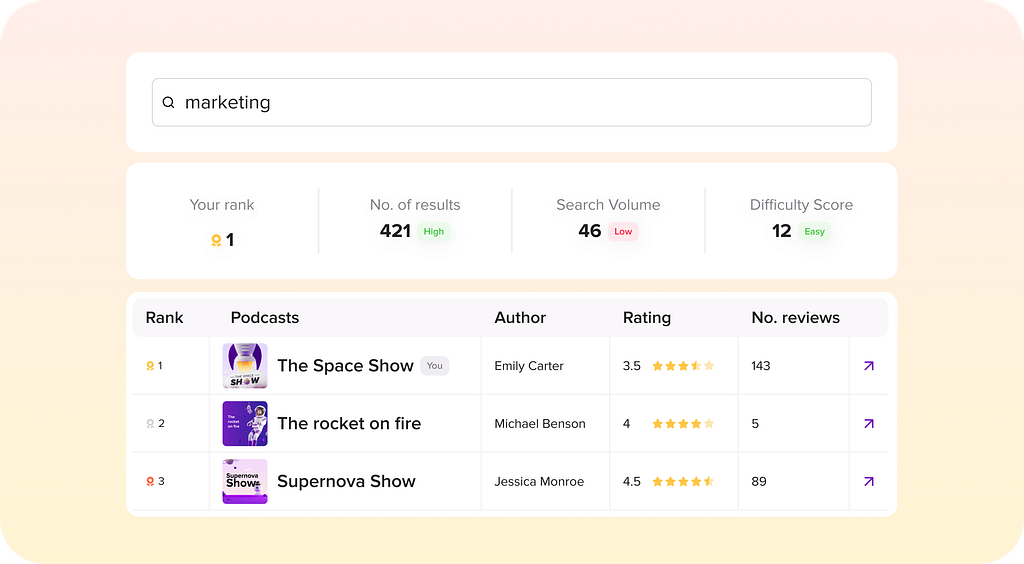This screenshot has height=564, width=1024.
Task: Sort by Rating column header
Action: (x=646, y=318)
